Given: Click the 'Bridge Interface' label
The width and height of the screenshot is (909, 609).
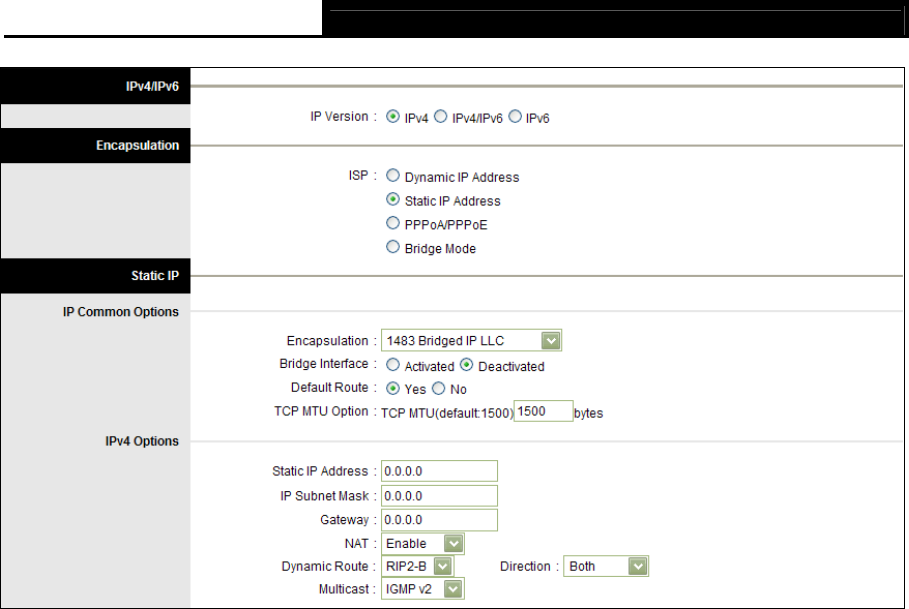Looking at the screenshot, I should (324, 363).
